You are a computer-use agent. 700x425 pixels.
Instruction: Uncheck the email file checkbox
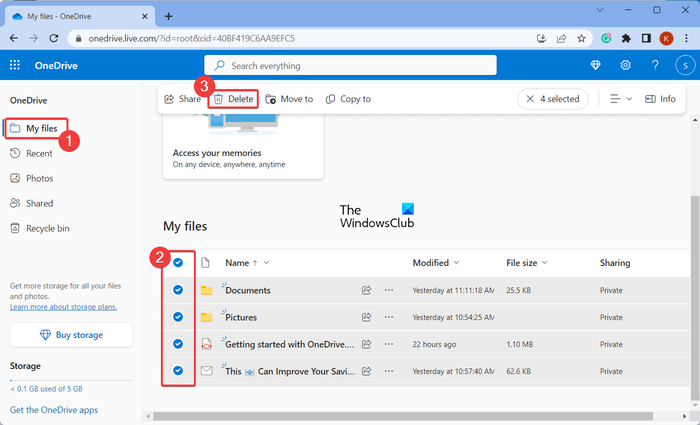point(178,371)
